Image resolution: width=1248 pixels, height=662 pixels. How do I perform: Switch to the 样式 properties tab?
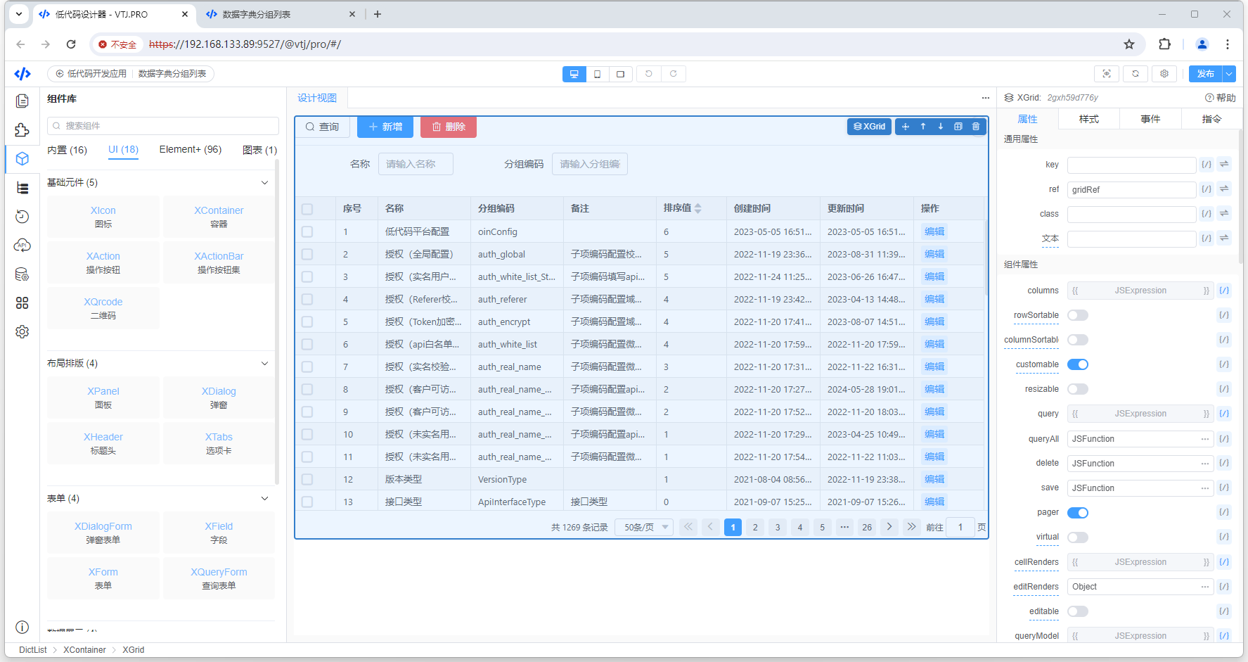point(1088,119)
